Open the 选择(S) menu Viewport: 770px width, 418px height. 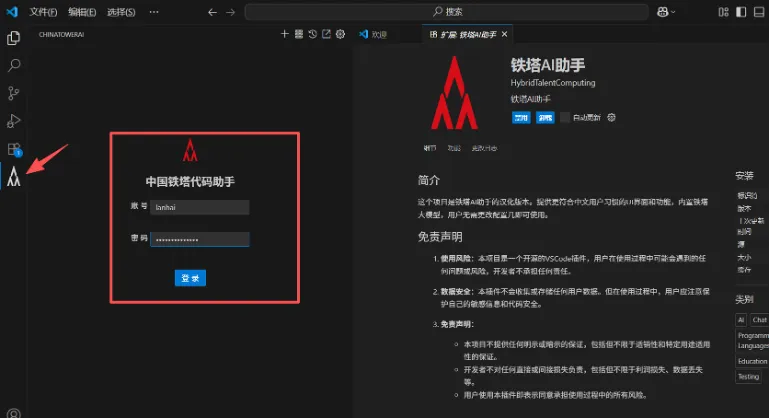121,12
